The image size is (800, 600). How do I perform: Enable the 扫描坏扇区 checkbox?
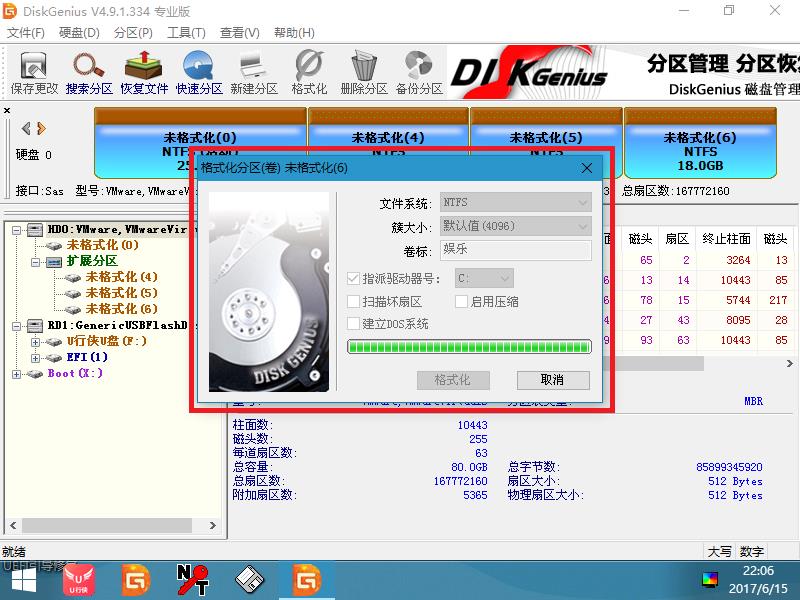pos(352,302)
